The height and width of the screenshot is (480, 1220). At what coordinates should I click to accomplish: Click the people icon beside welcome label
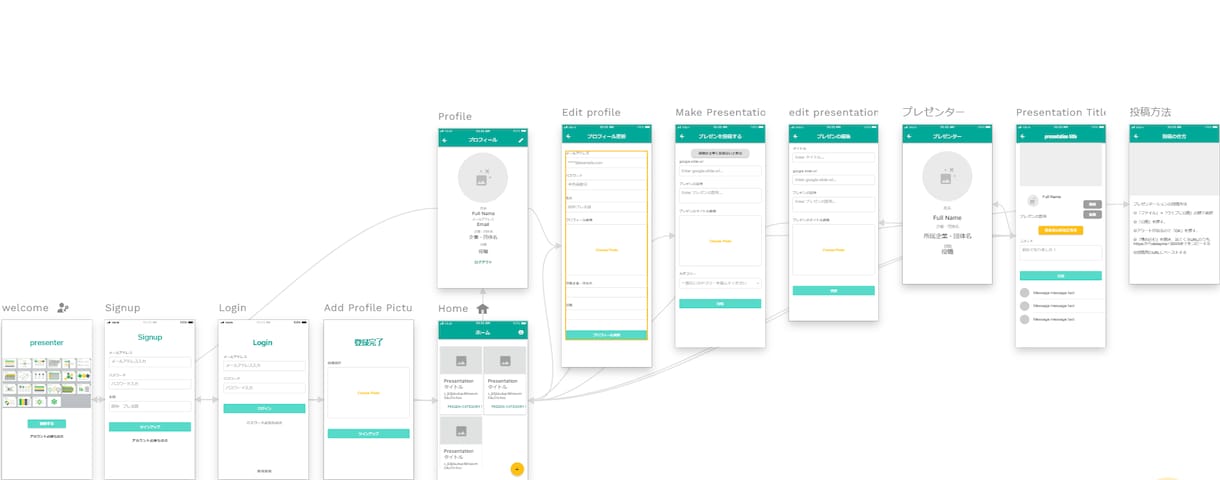[x=64, y=308]
